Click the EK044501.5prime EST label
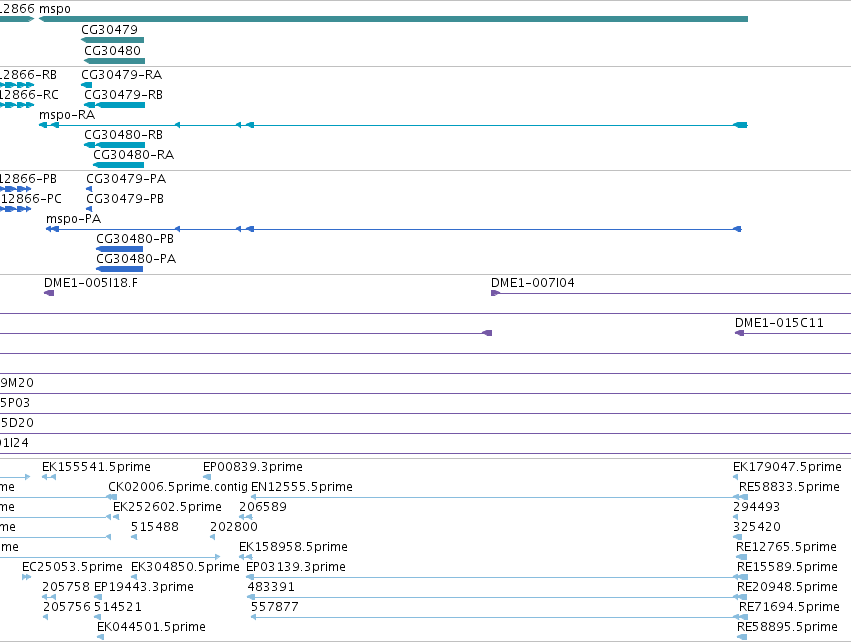This screenshot has height=642, width=851. point(151,627)
